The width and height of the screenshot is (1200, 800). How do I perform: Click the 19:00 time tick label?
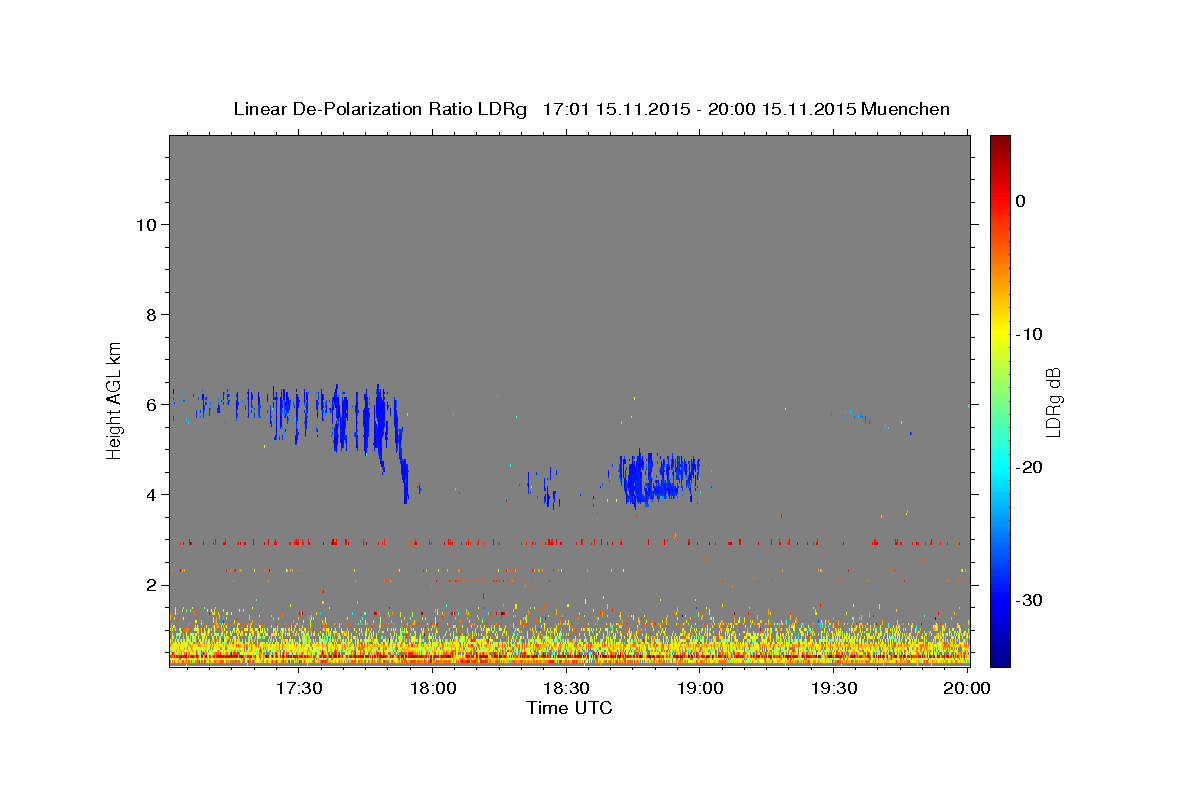[700, 689]
